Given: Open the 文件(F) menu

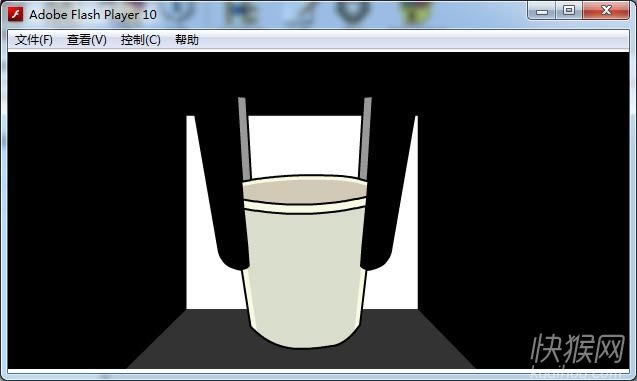Looking at the screenshot, I should coord(34,40).
